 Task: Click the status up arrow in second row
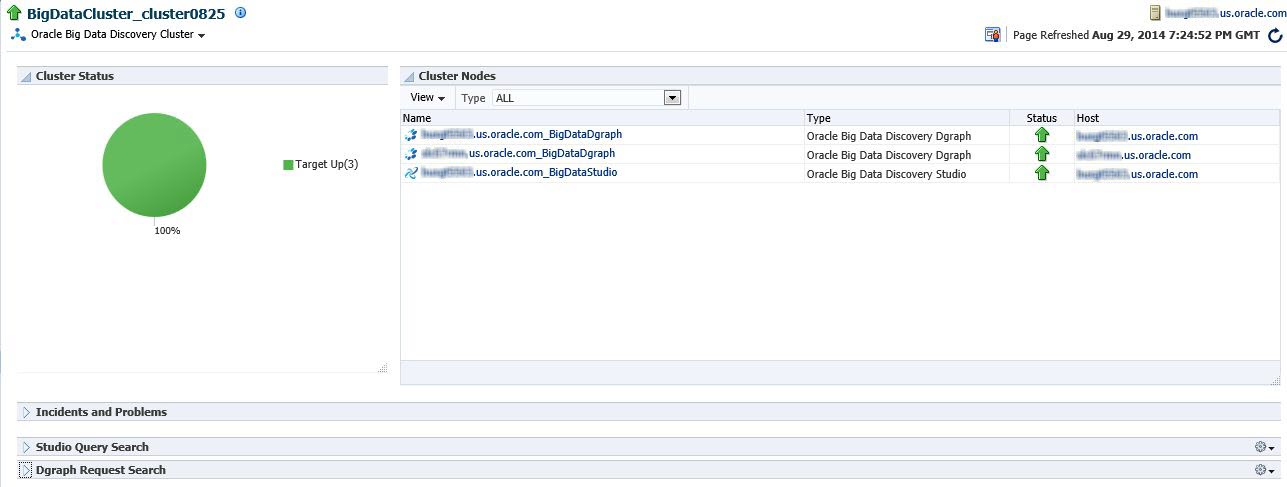click(1042, 154)
